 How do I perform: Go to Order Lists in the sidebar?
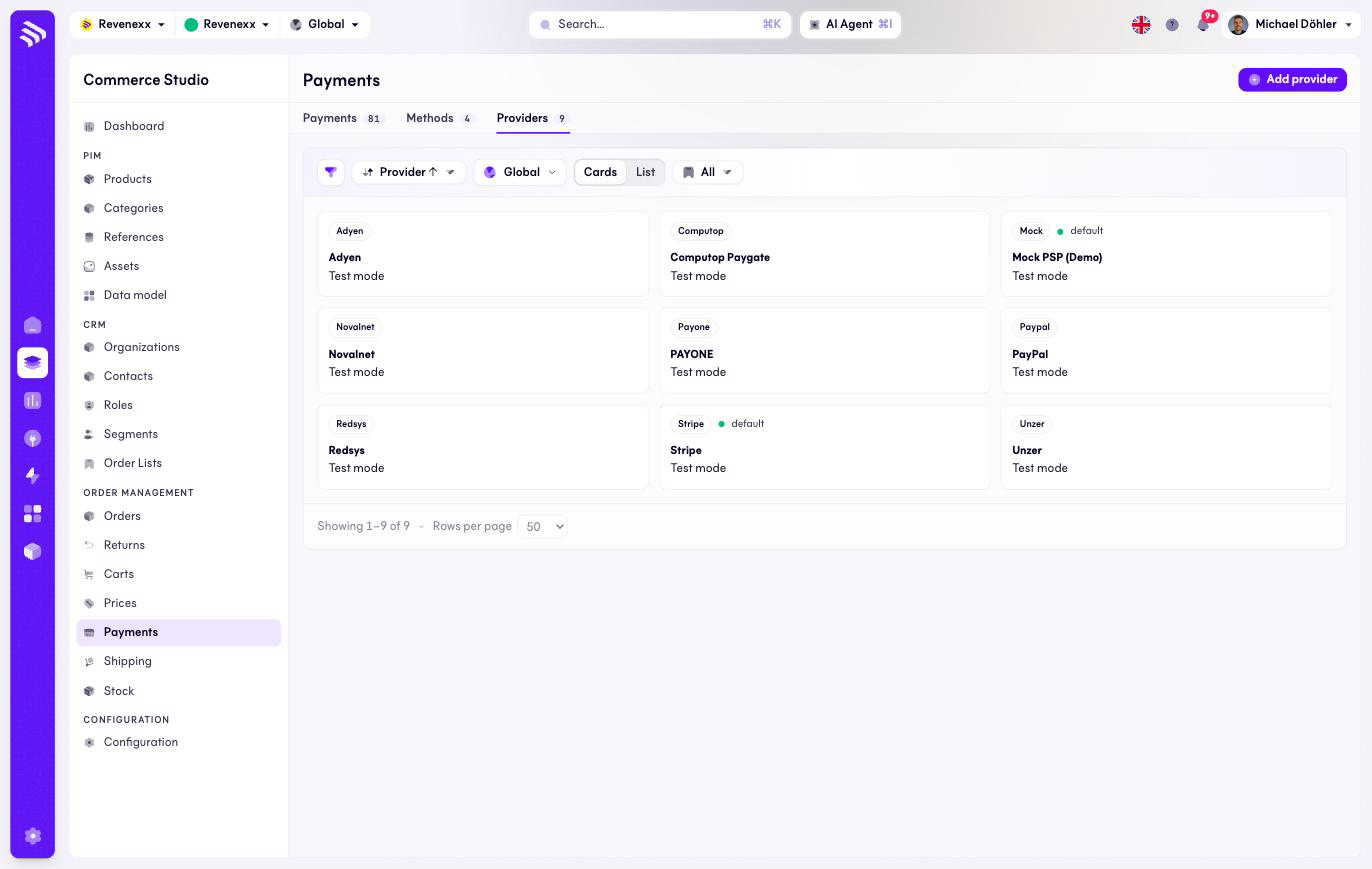[x=179, y=463]
